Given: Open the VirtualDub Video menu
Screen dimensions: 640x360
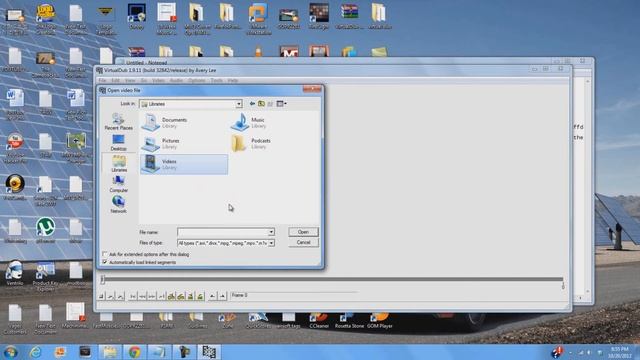Looking at the screenshot, I should coord(158,80).
